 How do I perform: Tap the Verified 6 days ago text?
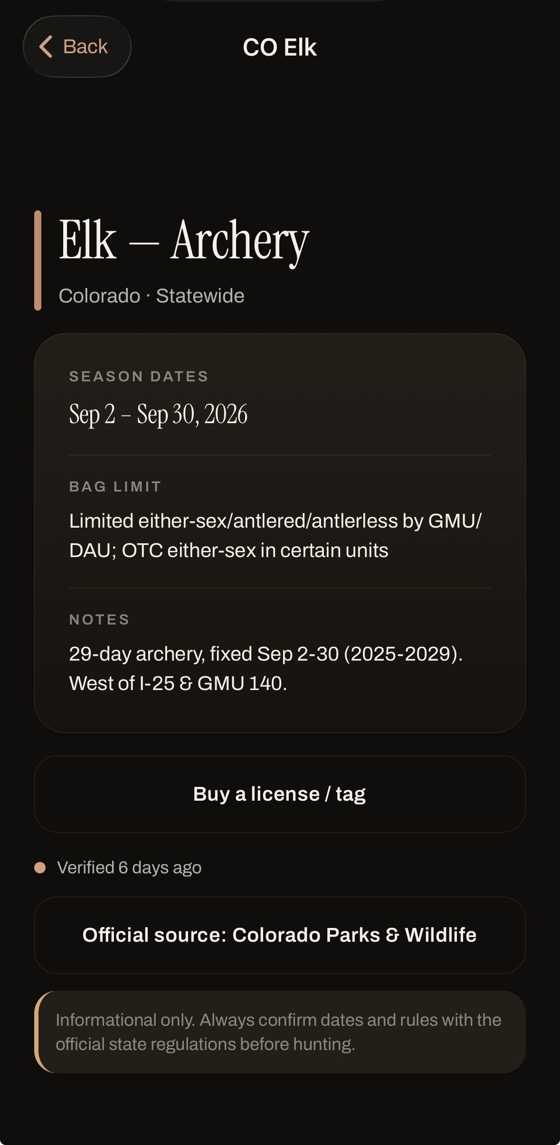129,868
